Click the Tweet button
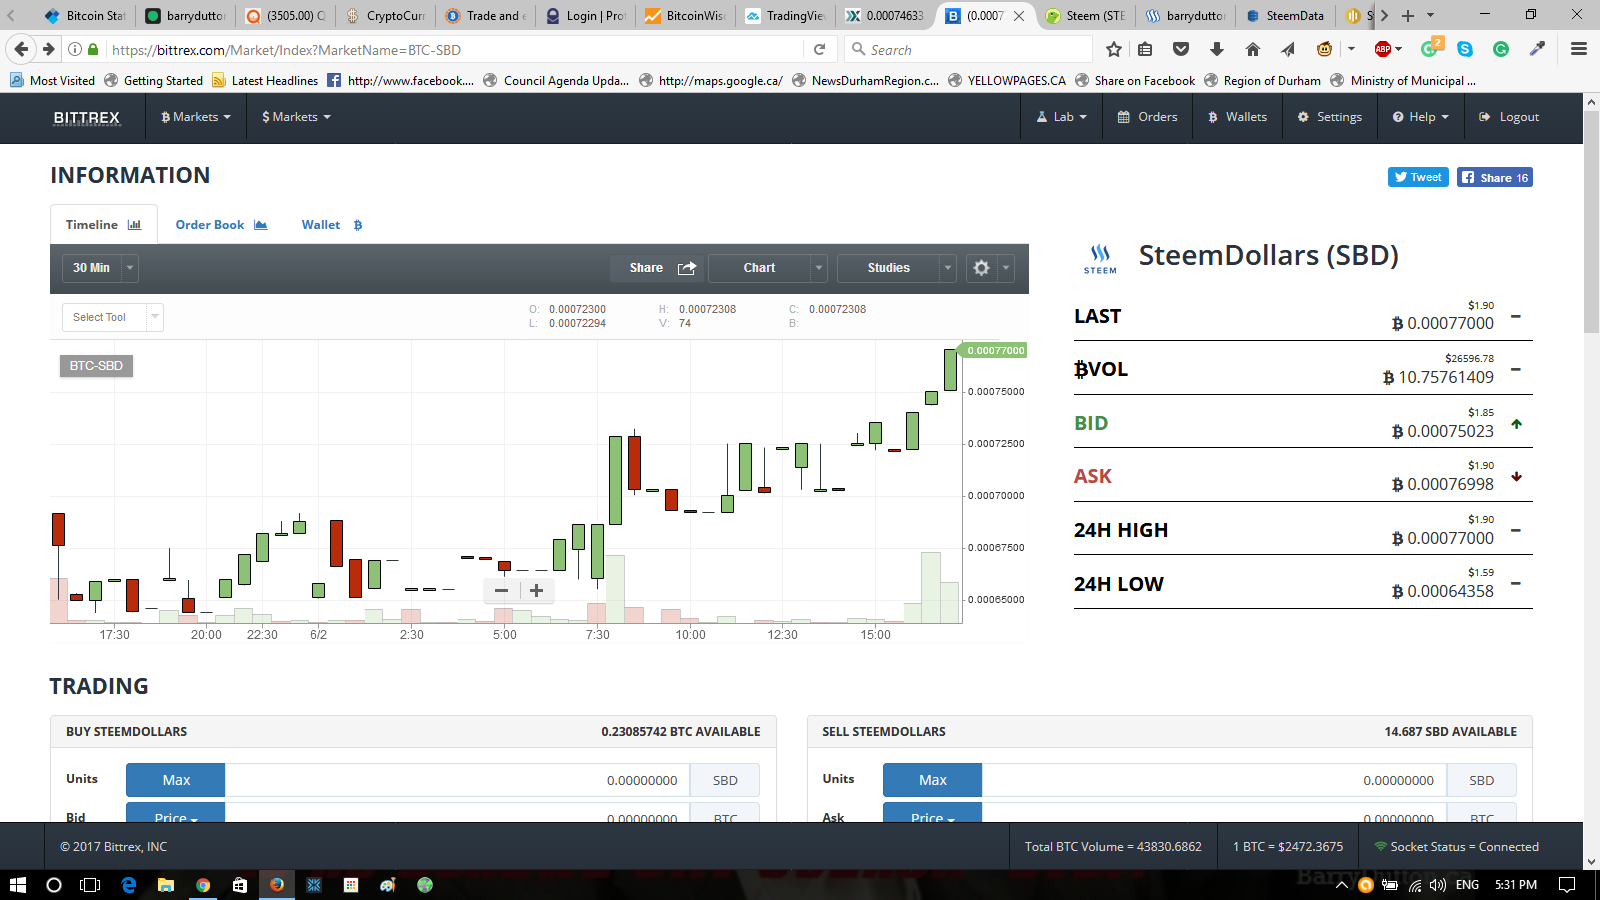Image resolution: width=1600 pixels, height=900 pixels. point(1418,177)
